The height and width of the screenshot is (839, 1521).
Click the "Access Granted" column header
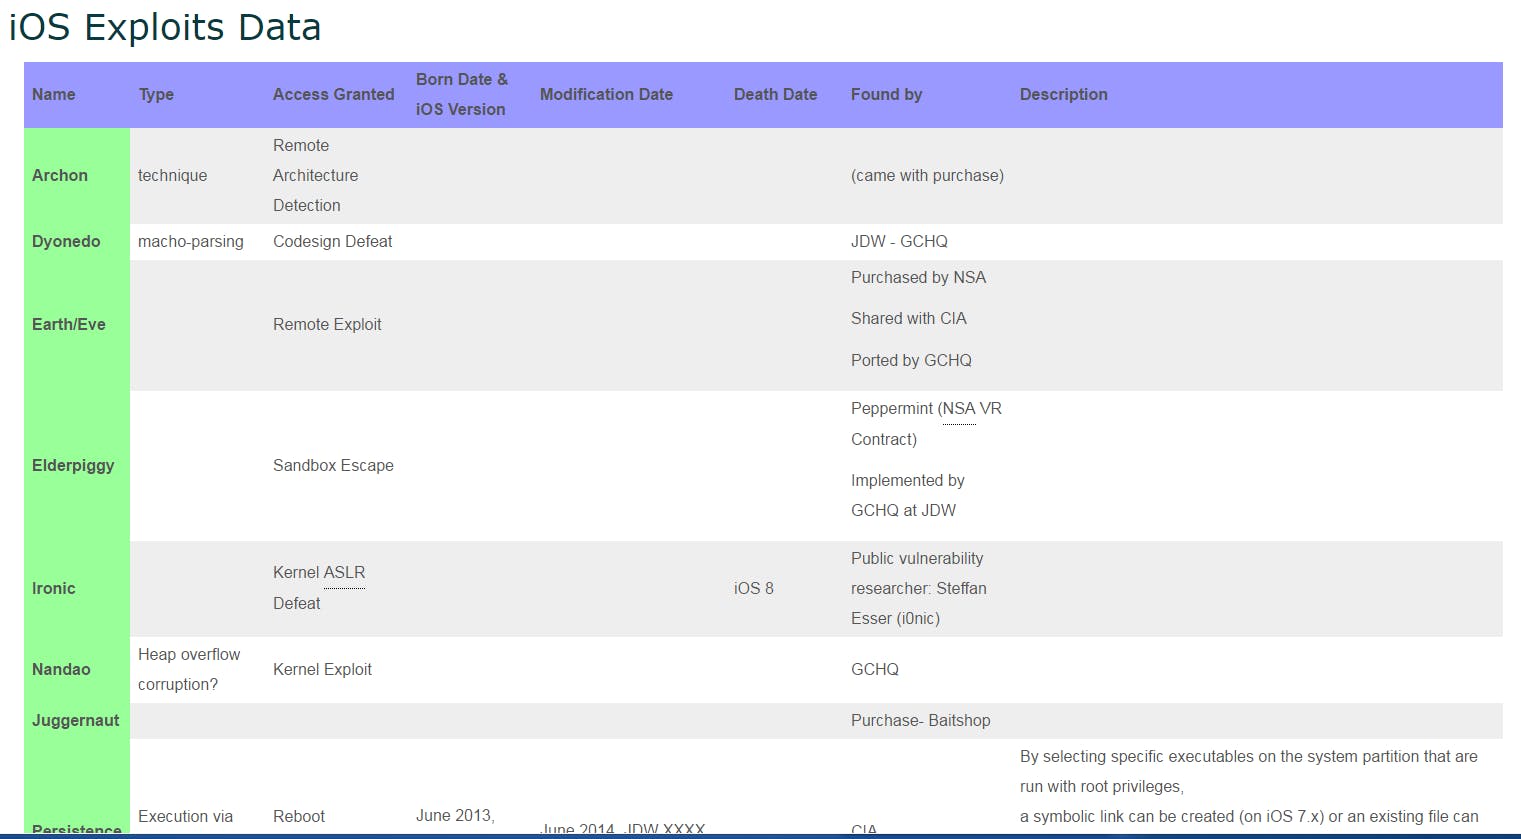333,94
